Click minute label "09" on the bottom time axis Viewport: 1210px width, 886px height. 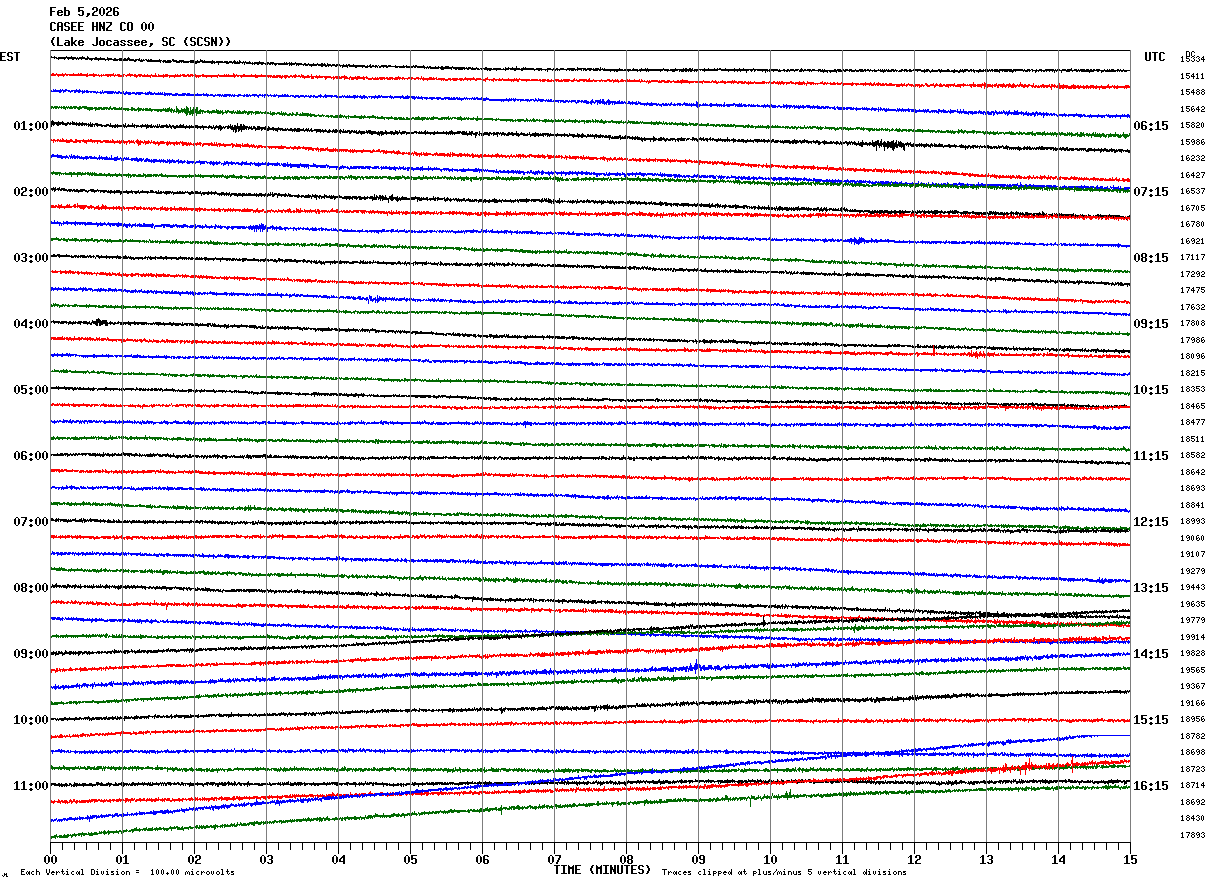(x=698, y=859)
